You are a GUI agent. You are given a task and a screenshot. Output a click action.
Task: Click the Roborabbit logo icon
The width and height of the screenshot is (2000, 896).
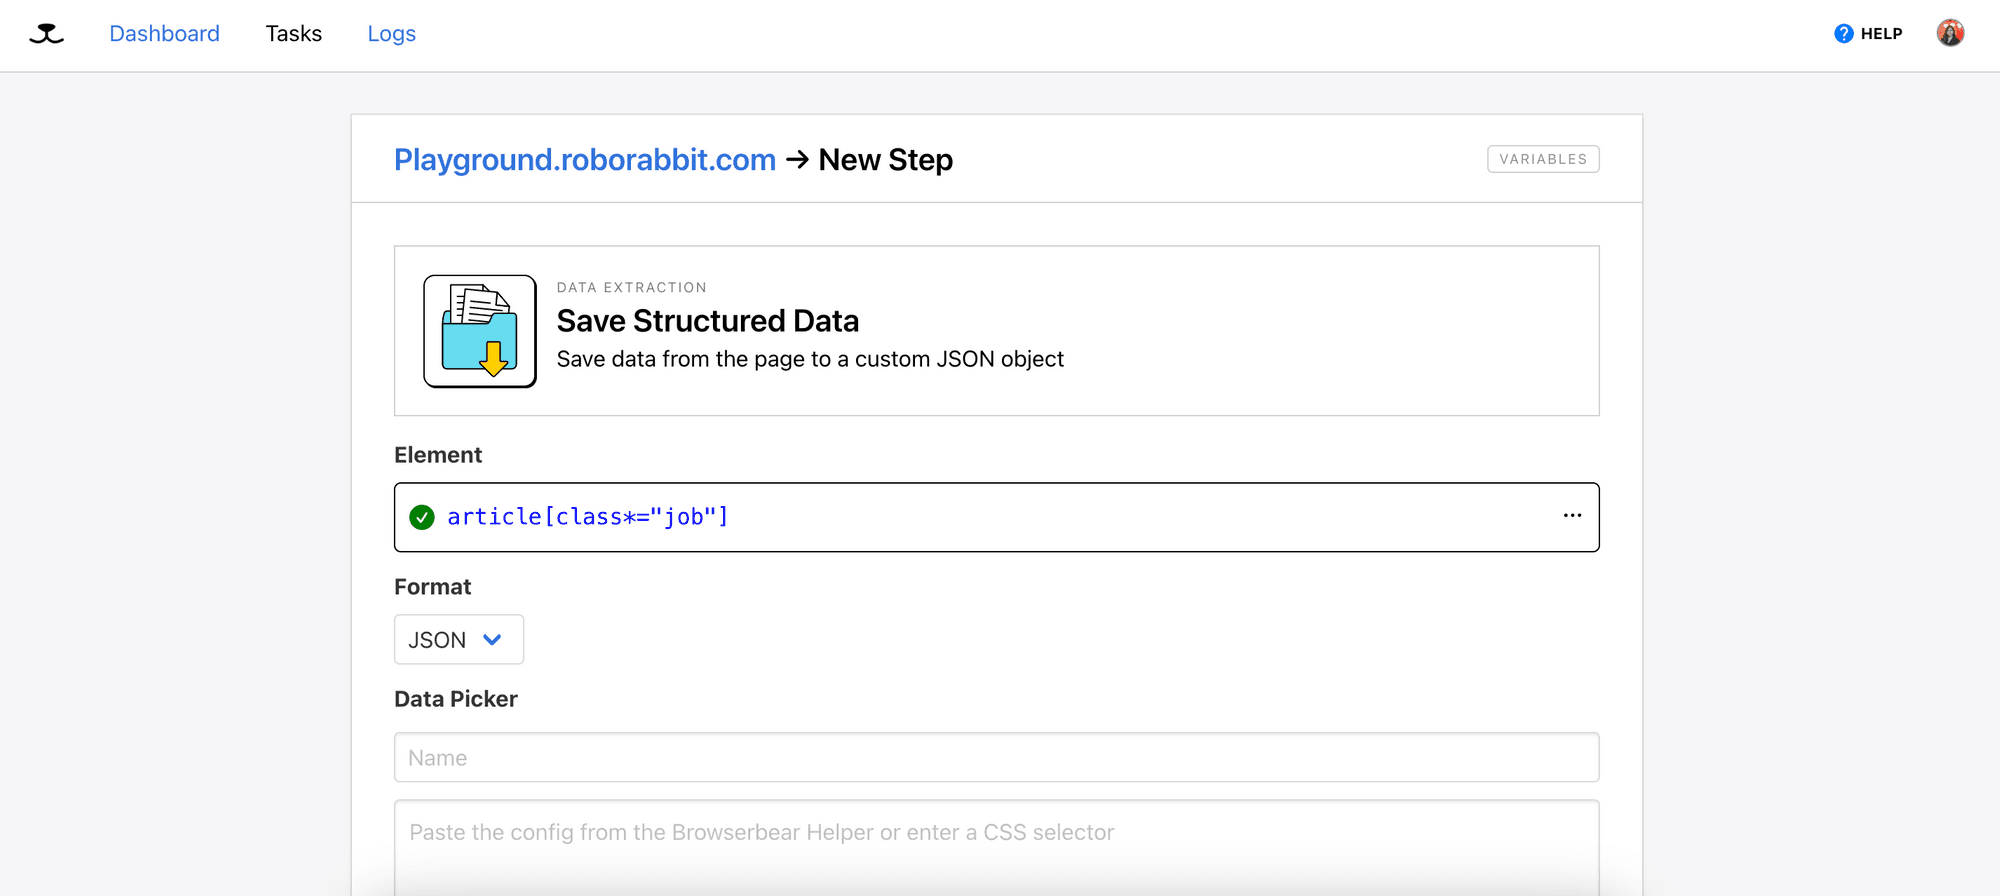pyautogui.click(x=46, y=34)
